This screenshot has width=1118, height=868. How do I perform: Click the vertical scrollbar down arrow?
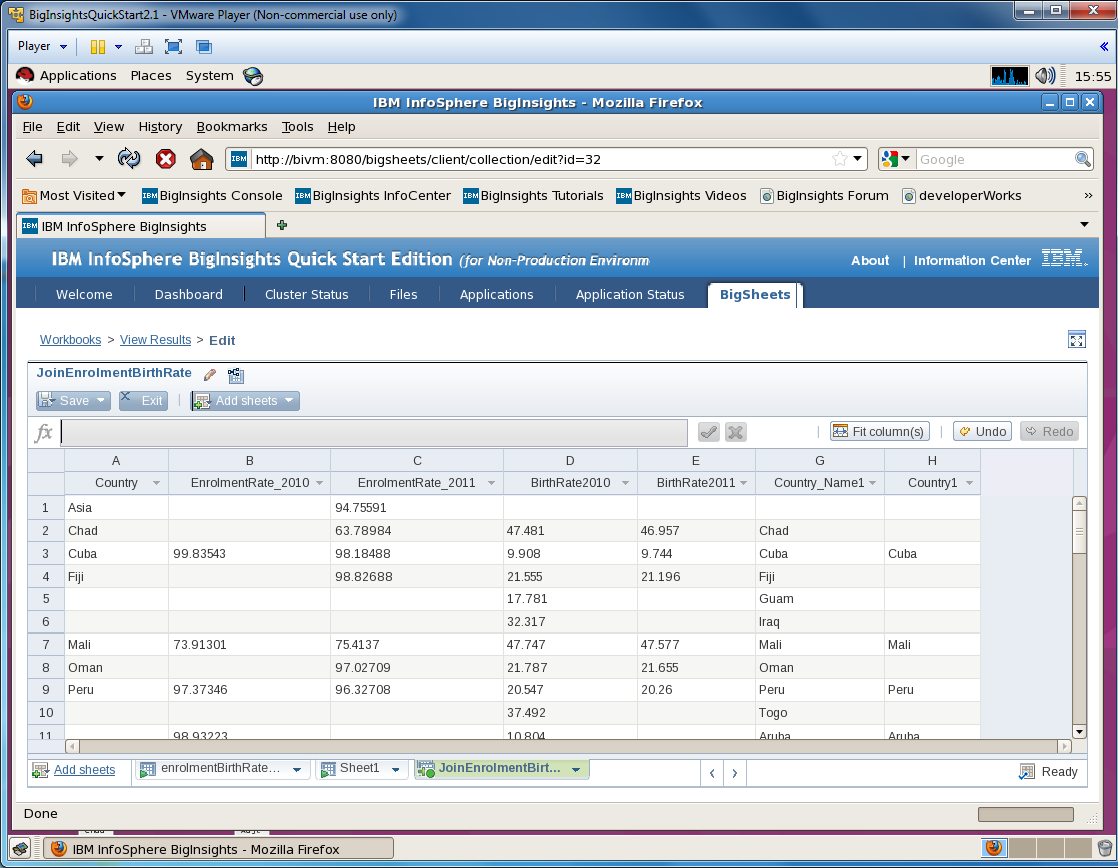click(x=1079, y=732)
